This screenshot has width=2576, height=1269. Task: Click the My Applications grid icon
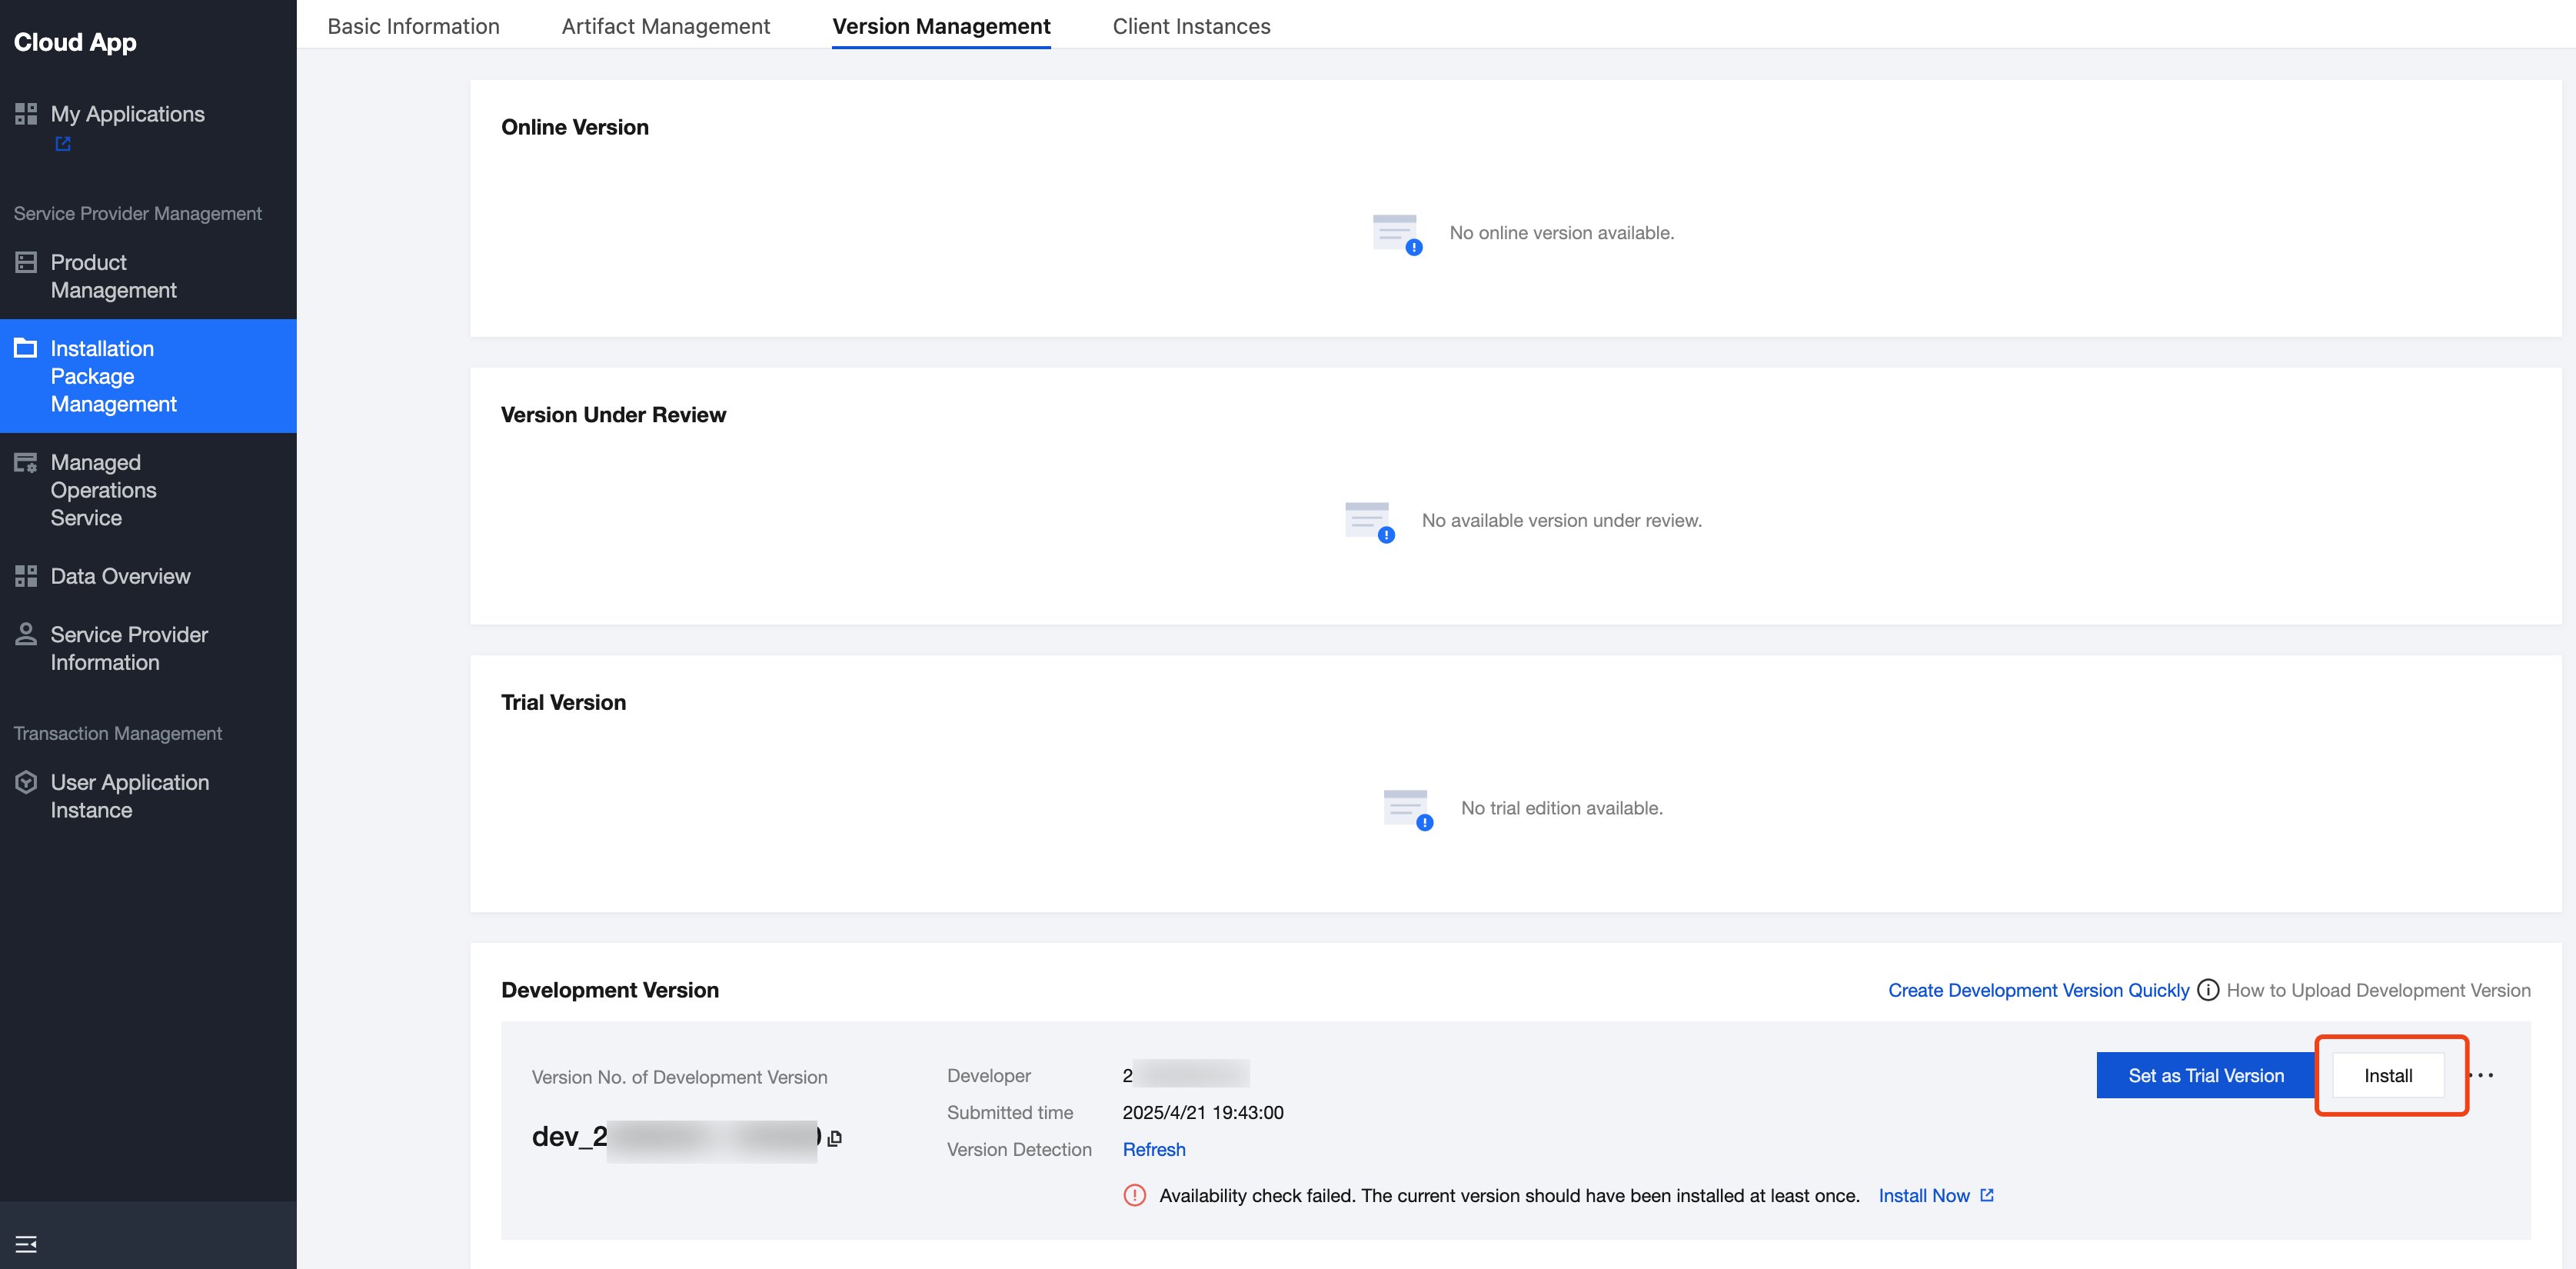(x=26, y=114)
